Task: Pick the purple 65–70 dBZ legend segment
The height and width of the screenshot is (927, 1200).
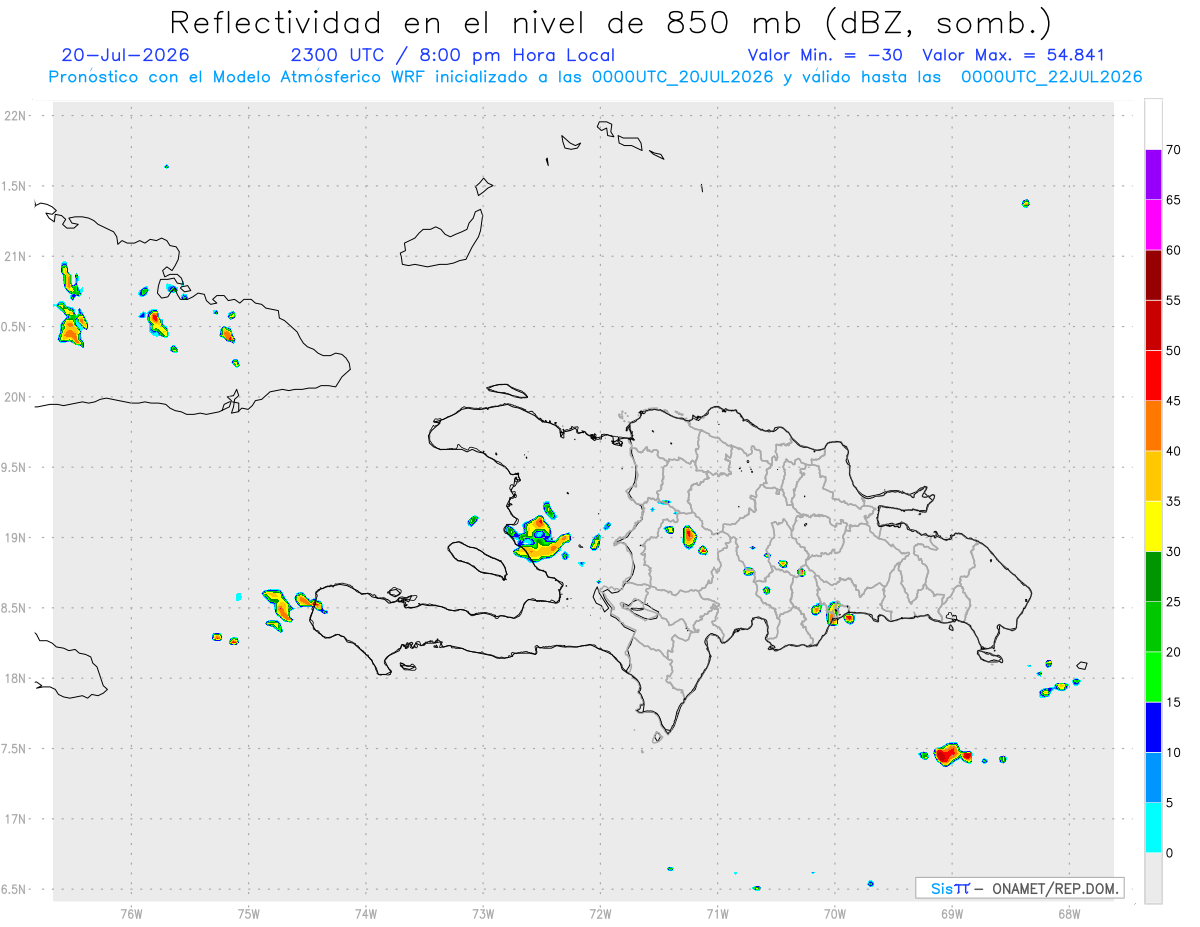Action: click(1153, 175)
